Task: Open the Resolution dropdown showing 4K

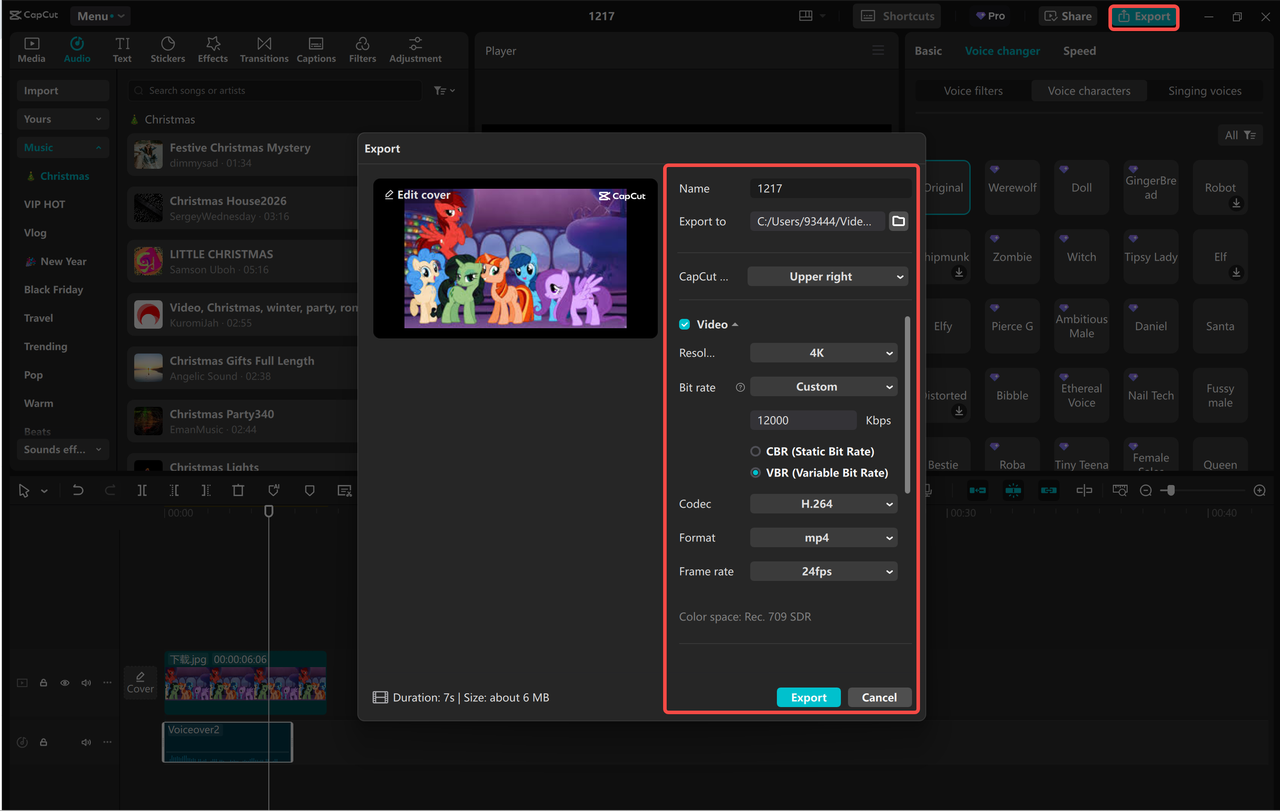Action: [823, 352]
